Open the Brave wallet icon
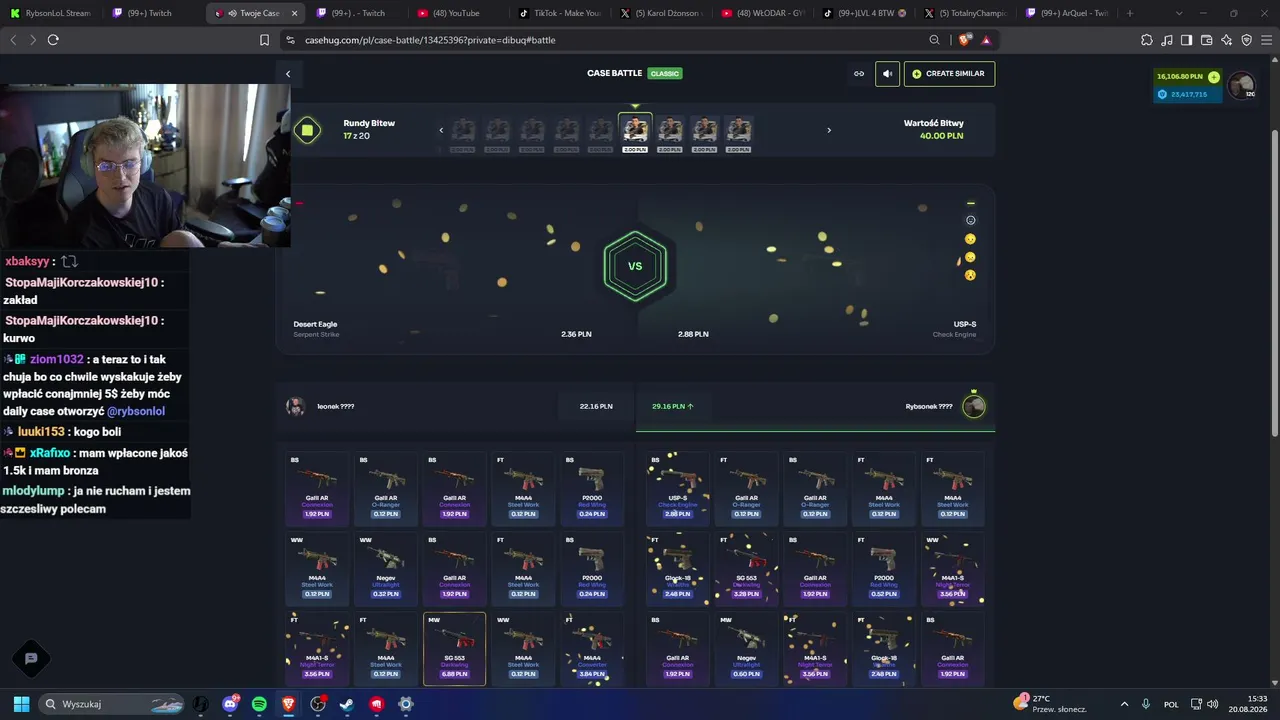 click(1207, 40)
